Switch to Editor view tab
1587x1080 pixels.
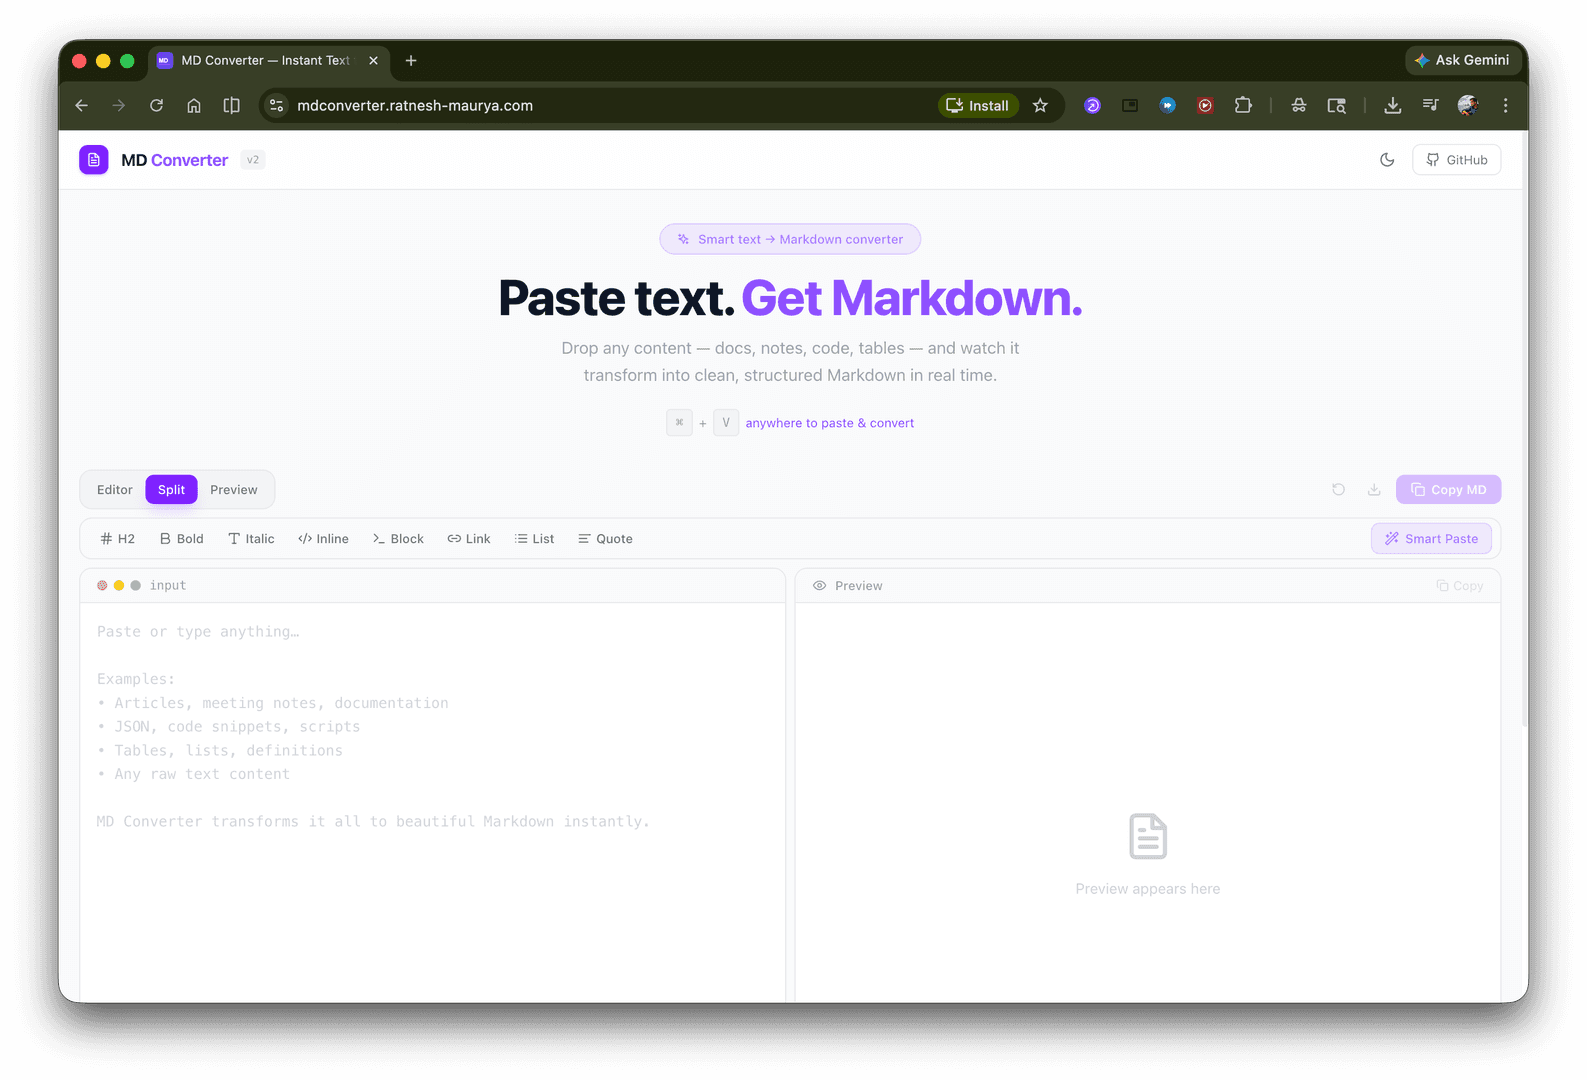(x=115, y=490)
